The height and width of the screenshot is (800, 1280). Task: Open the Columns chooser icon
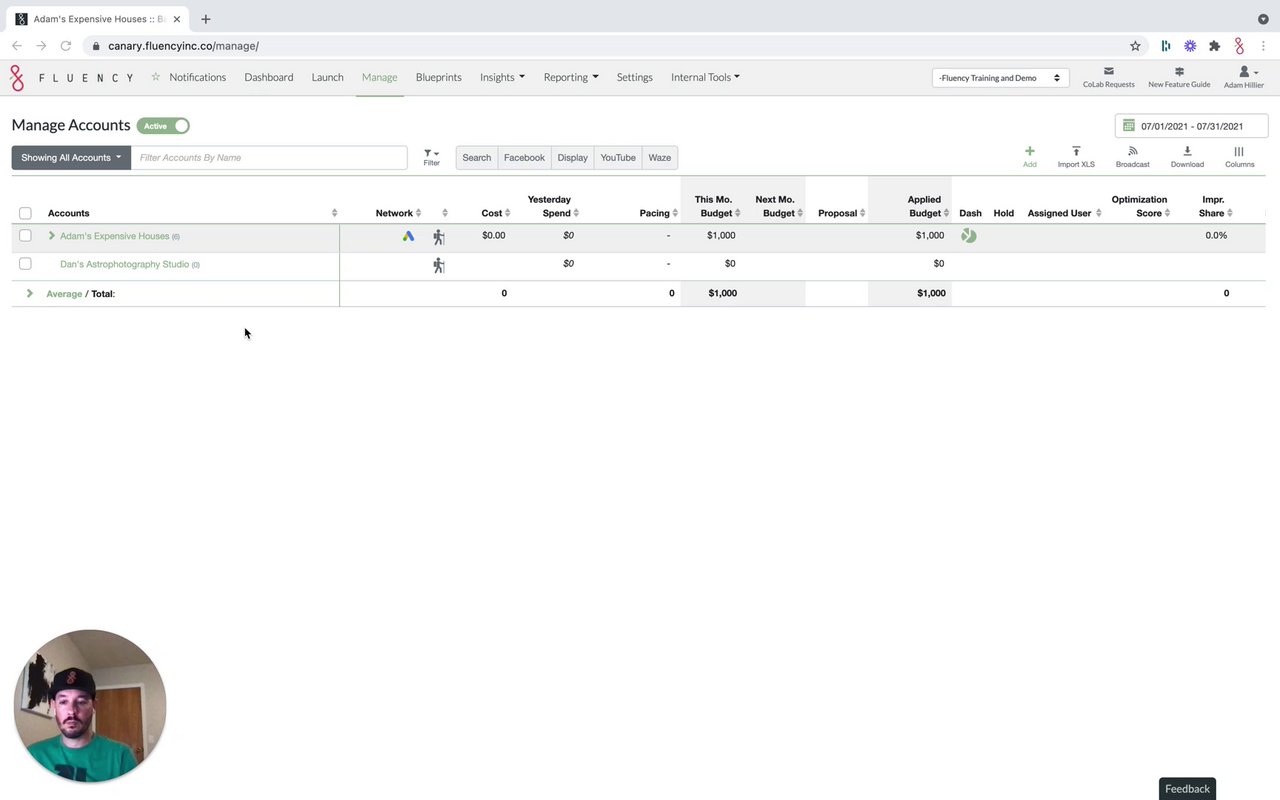(1239, 151)
